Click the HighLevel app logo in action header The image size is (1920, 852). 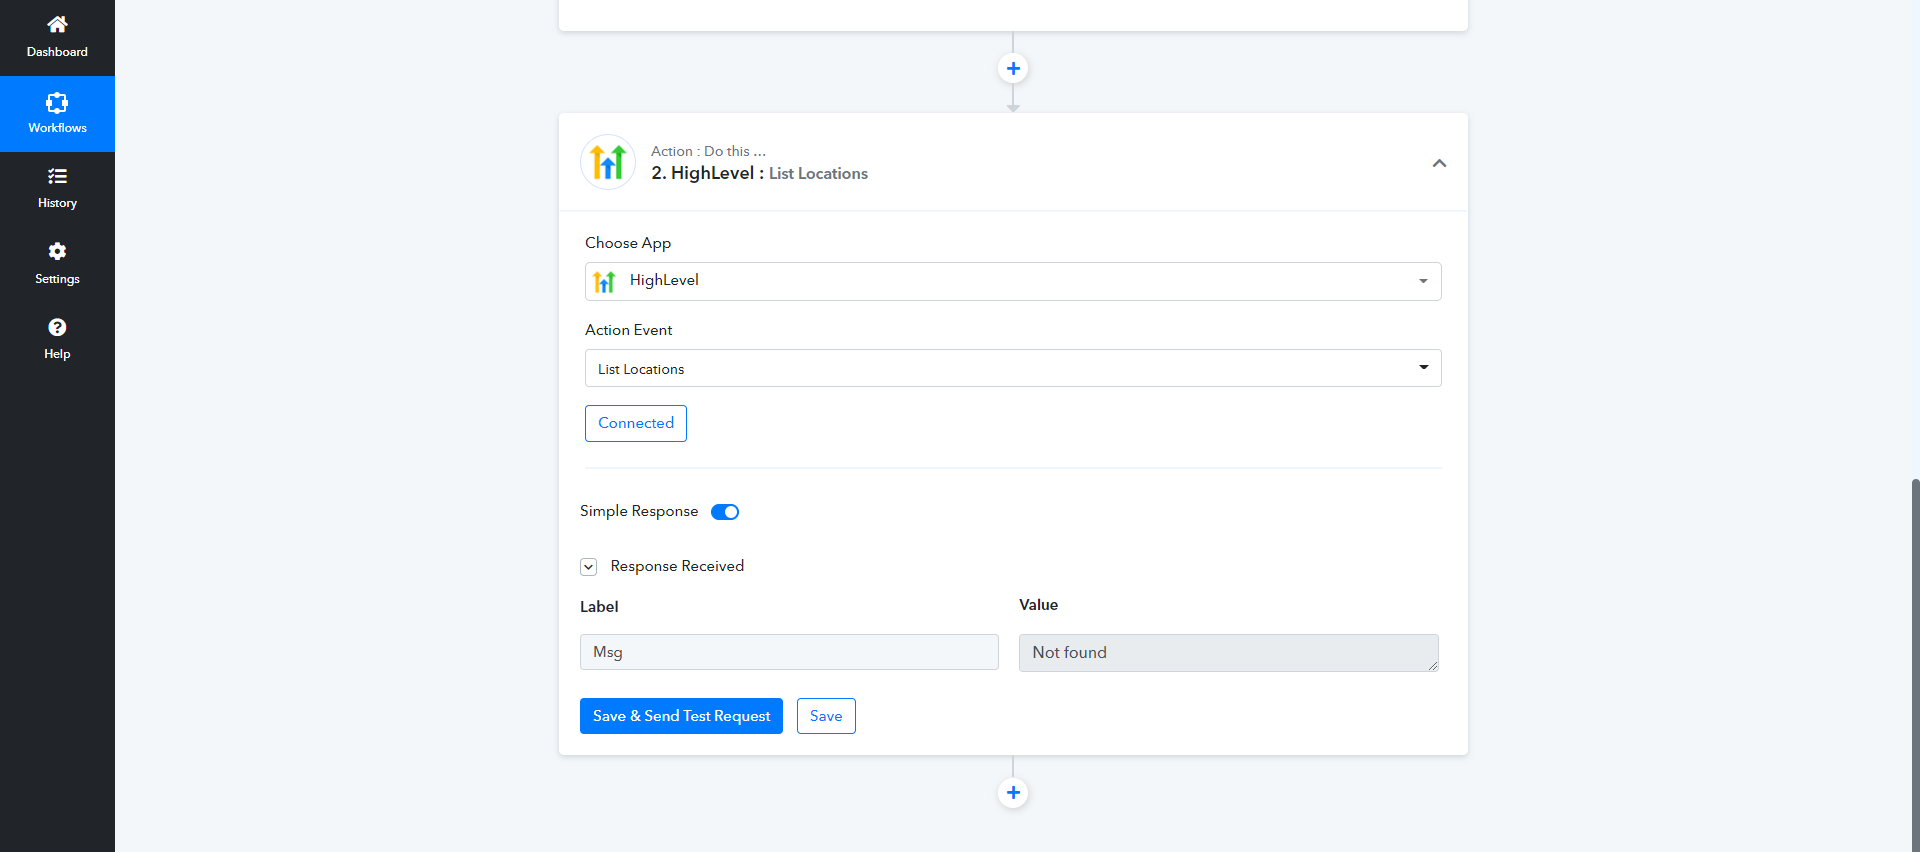(608, 162)
